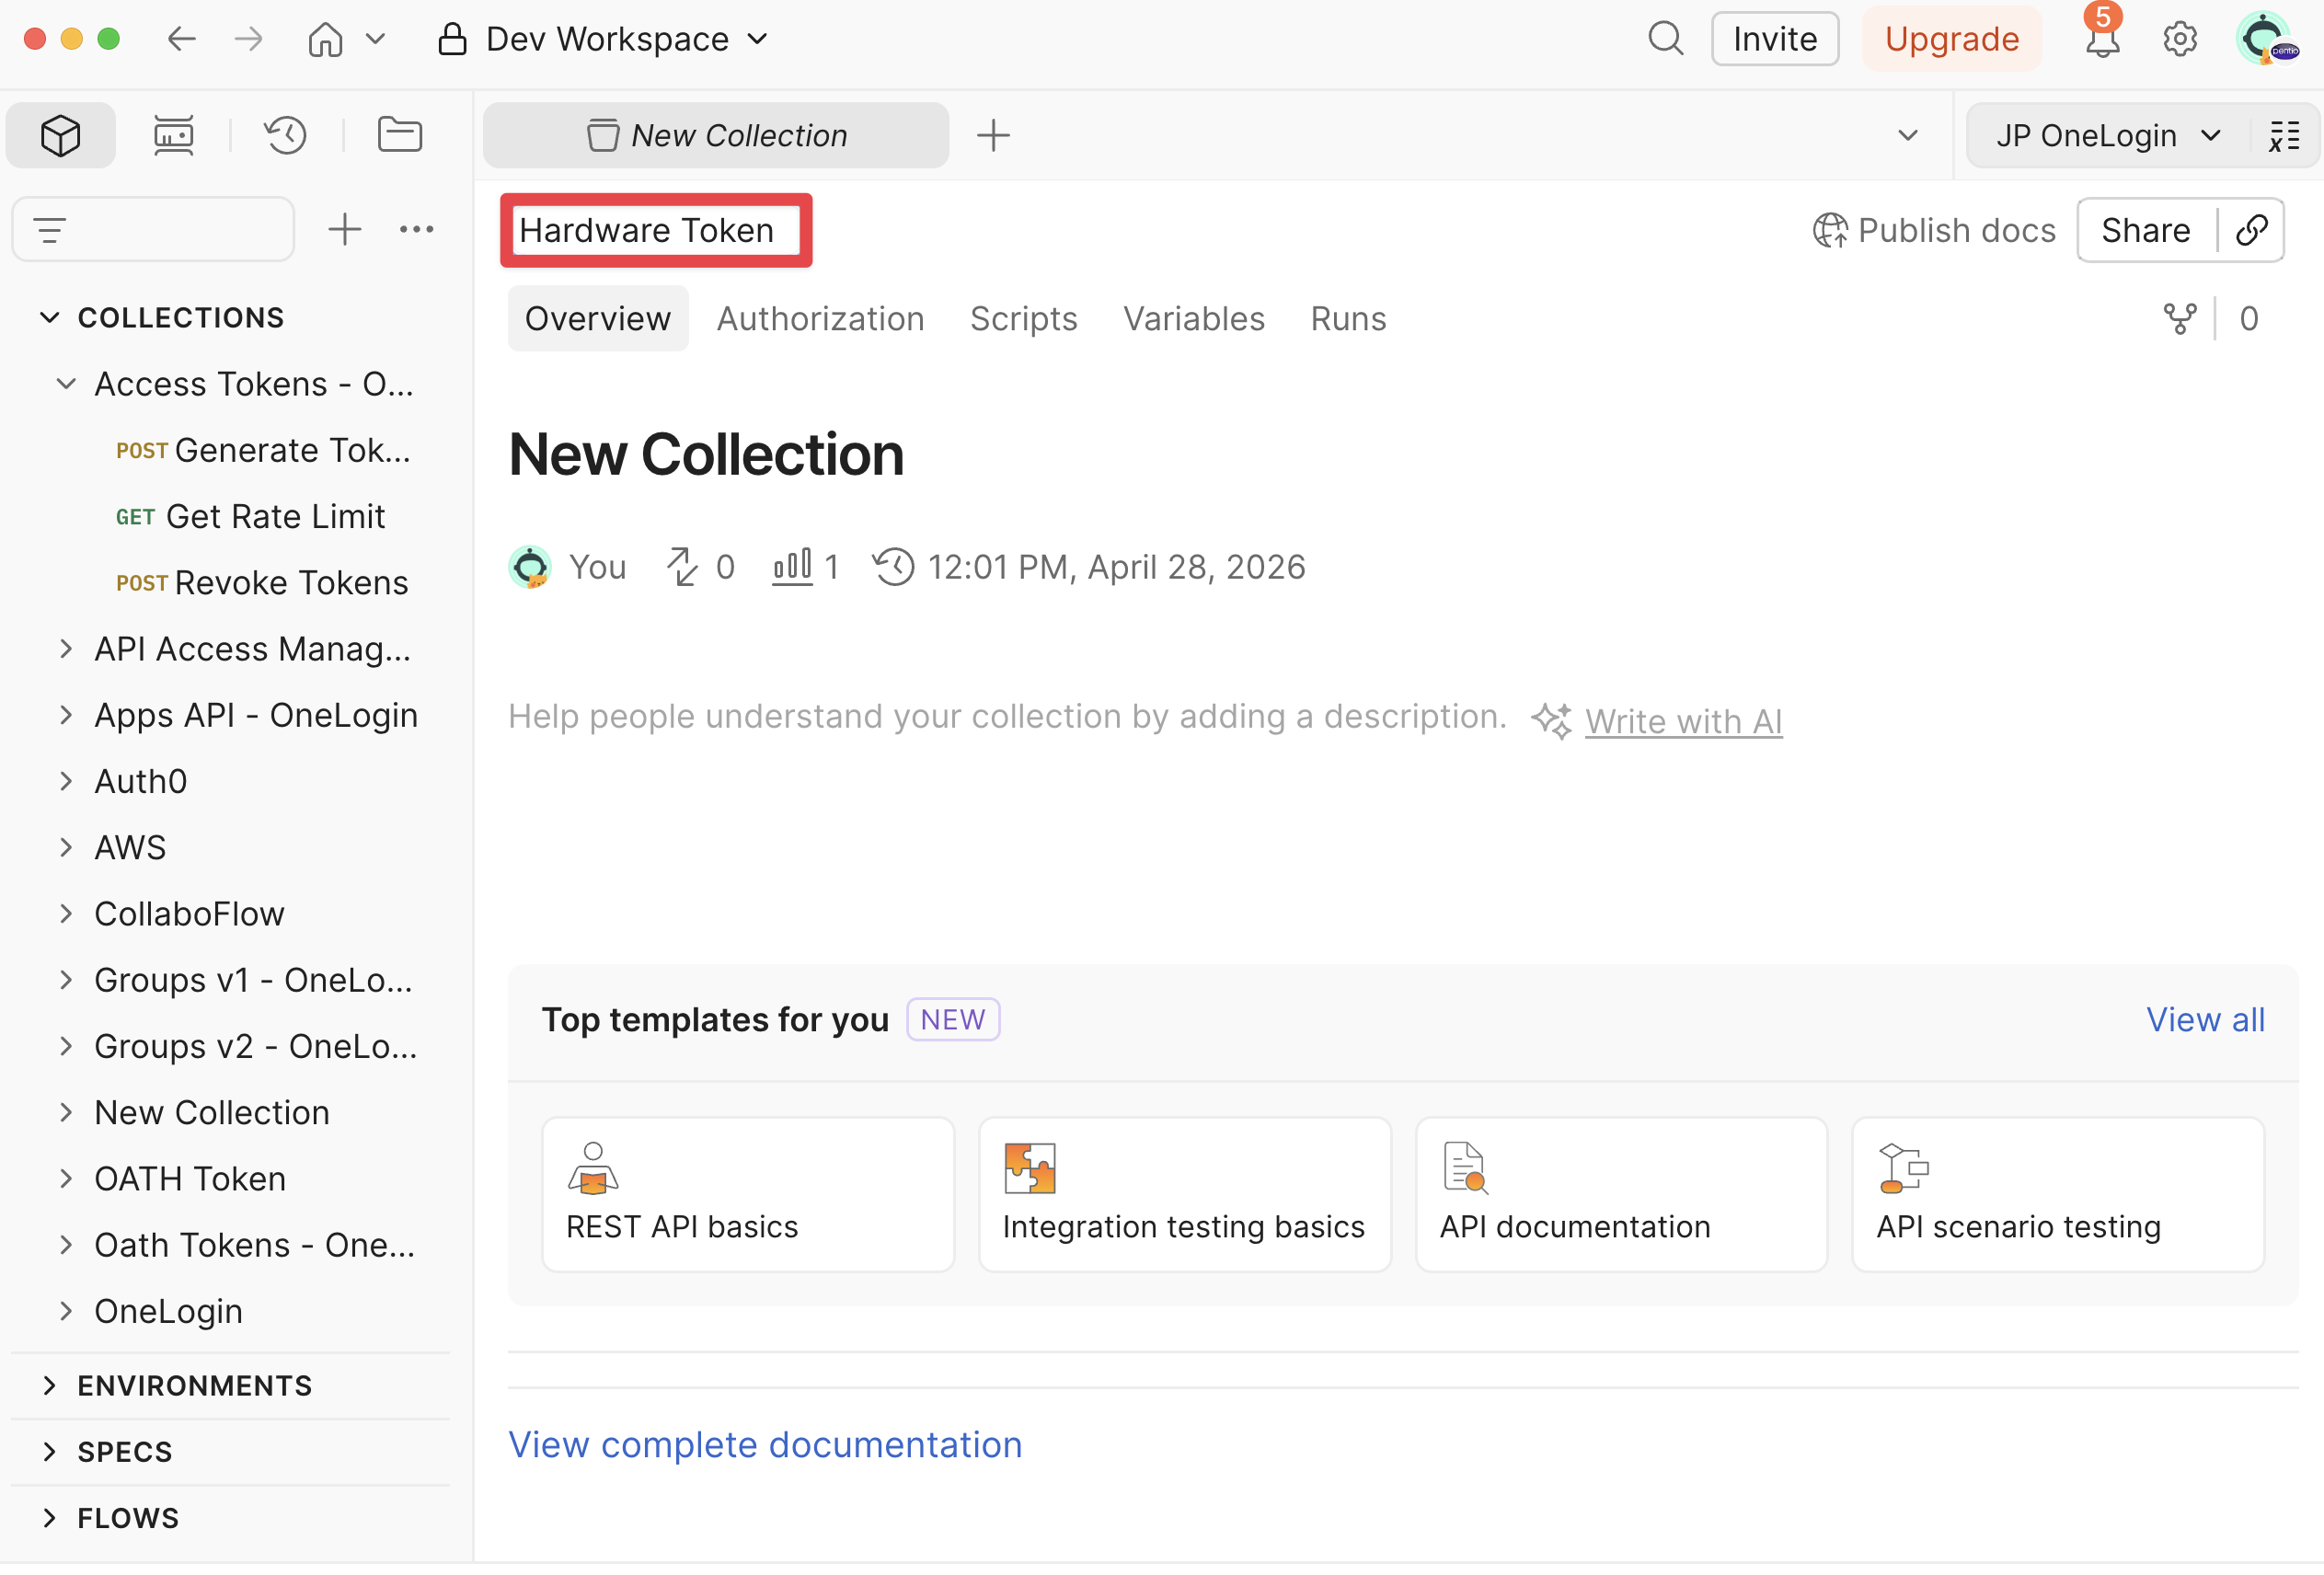Expand Groups v2 - OneLogin collection
The height and width of the screenshot is (1575, 2324).
click(x=66, y=1046)
